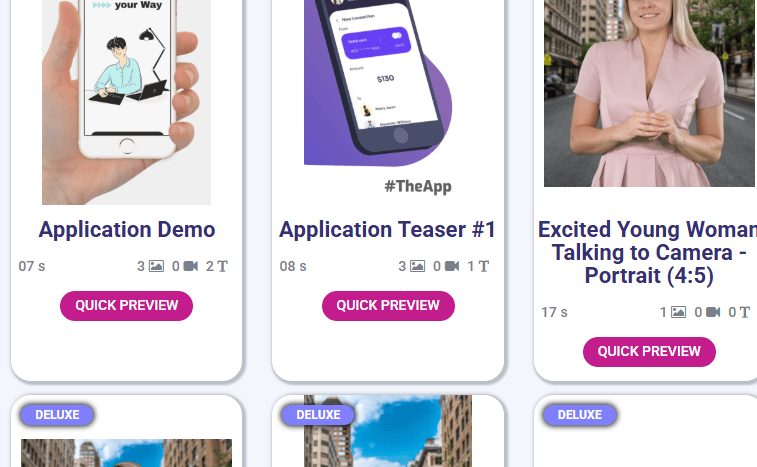Image resolution: width=757 pixels, height=467 pixels.
Task: Select the Excited Young Woman Talking to Camera title
Action: [648, 253]
